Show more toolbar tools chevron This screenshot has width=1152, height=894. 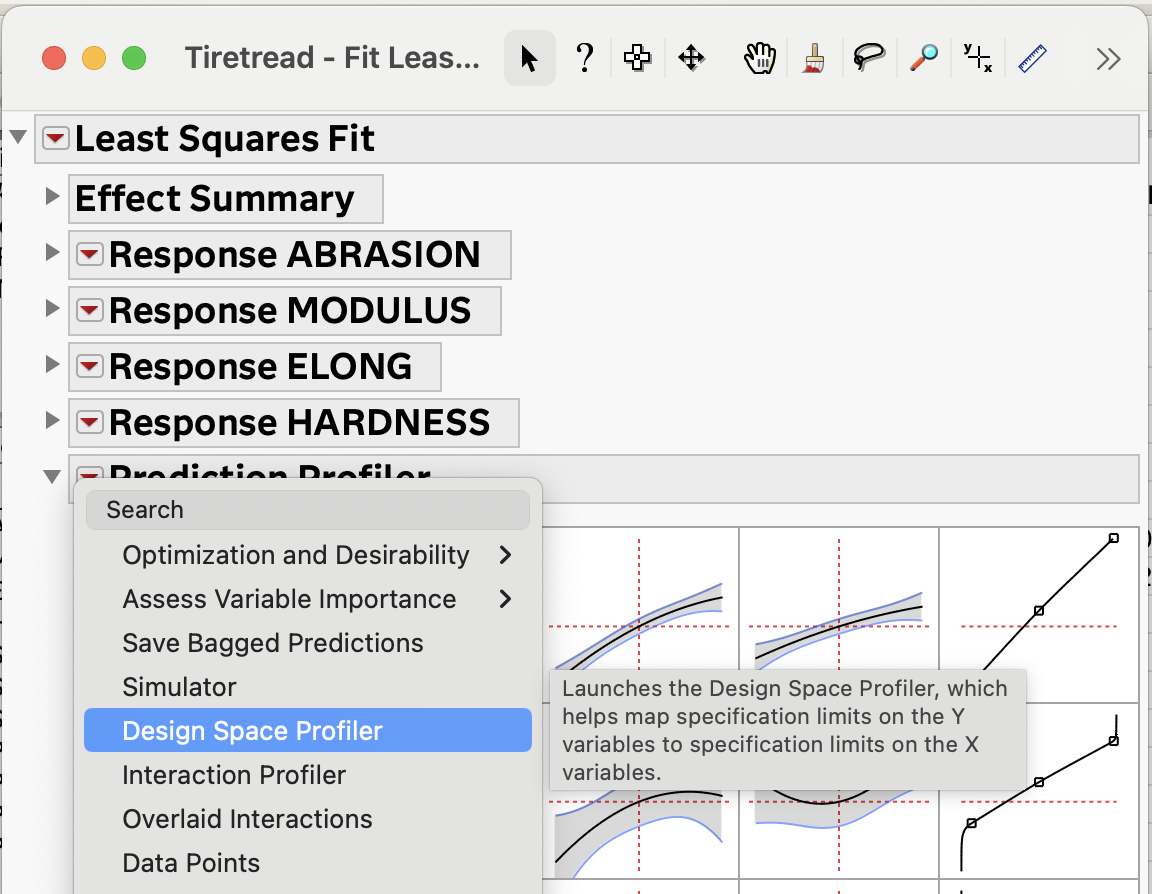click(1108, 58)
